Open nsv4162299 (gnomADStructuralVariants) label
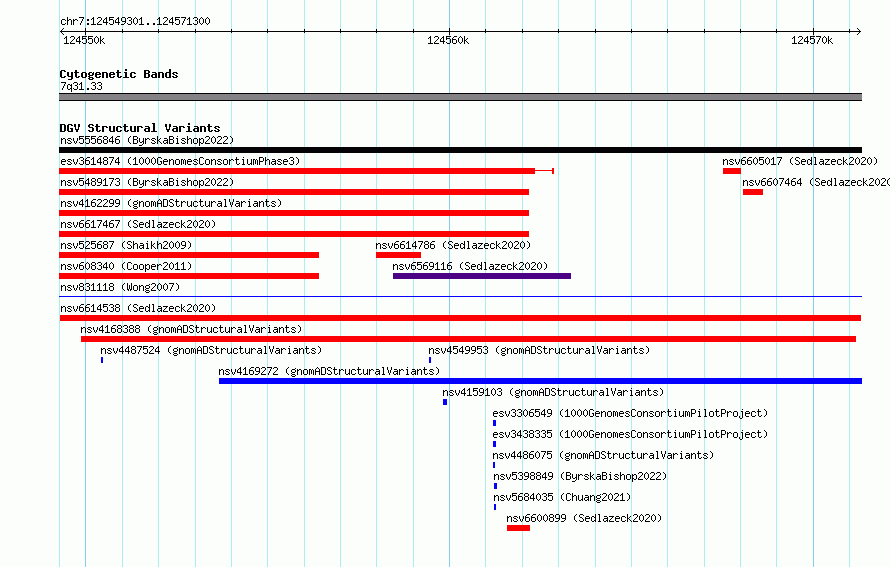 coord(171,203)
